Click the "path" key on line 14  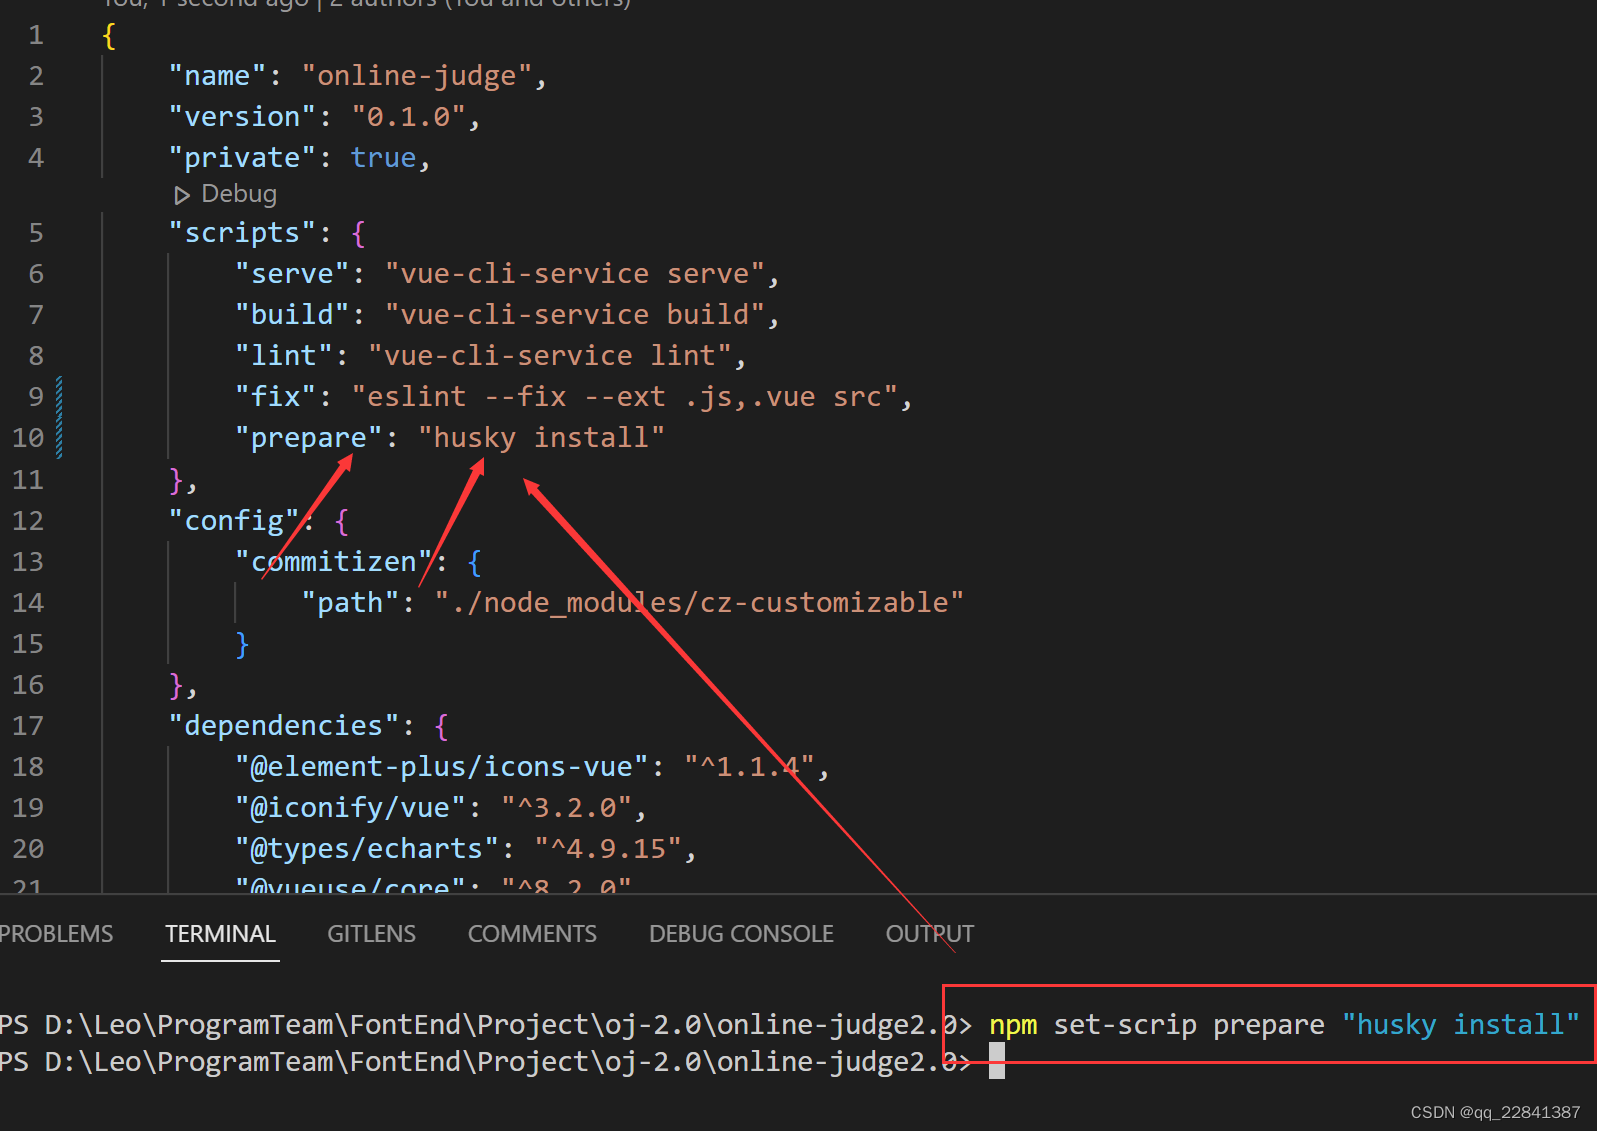click(350, 603)
